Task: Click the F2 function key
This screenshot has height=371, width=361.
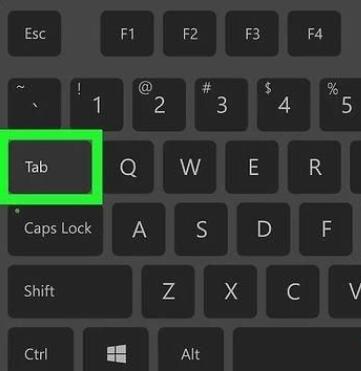Action: (x=190, y=33)
